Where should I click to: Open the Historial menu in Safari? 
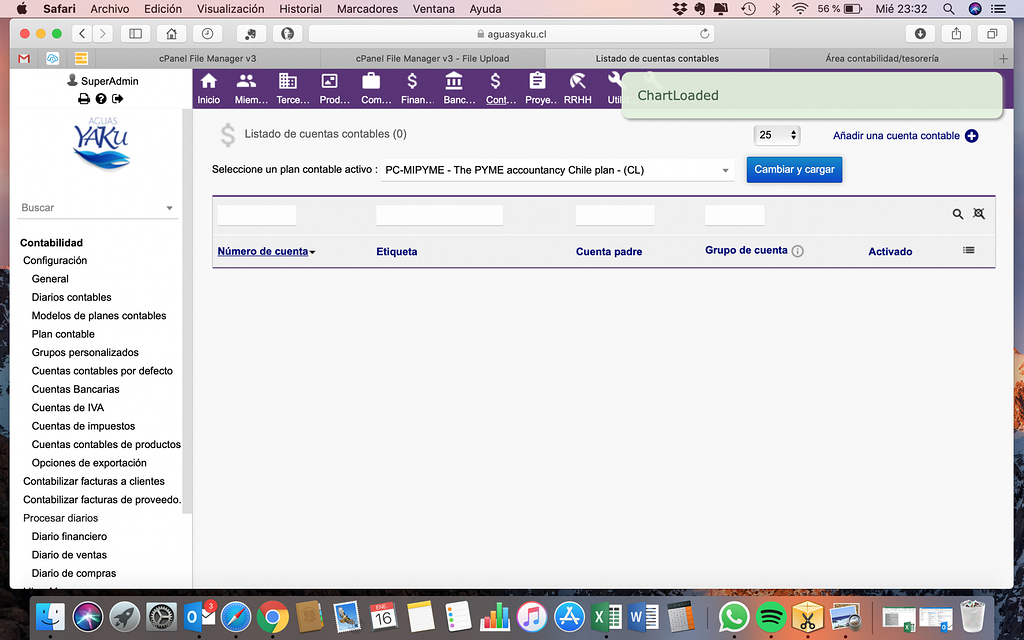pos(300,8)
